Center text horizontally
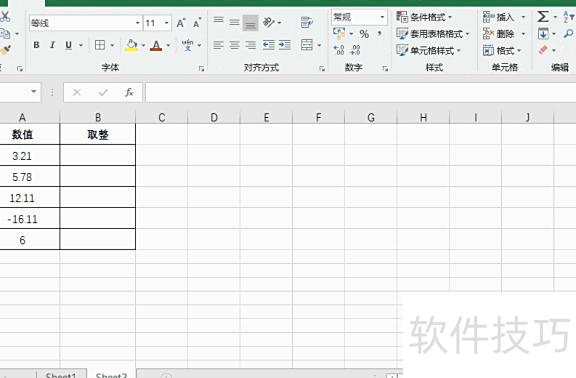Viewport: 576px width, 378px height. tap(234, 45)
